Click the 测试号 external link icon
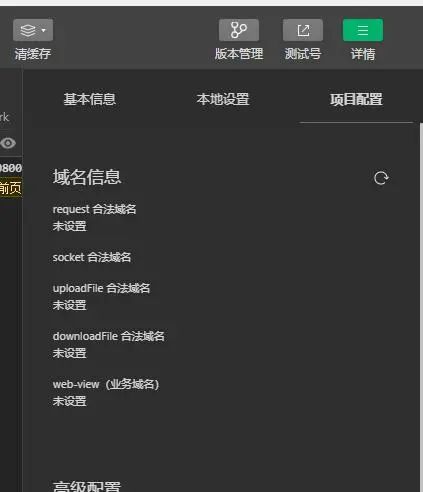This screenshot has width=423, height=492. coord(303,30)
